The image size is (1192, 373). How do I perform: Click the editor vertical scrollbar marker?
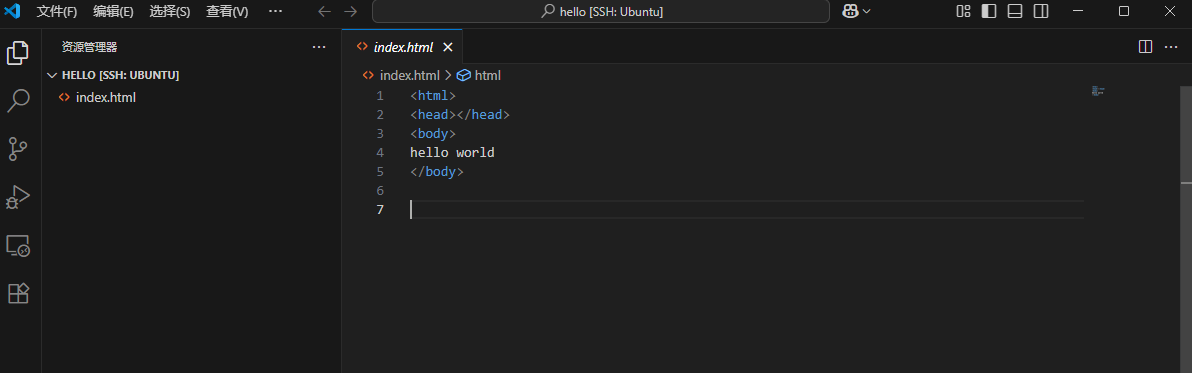[x=1186, y=183]
